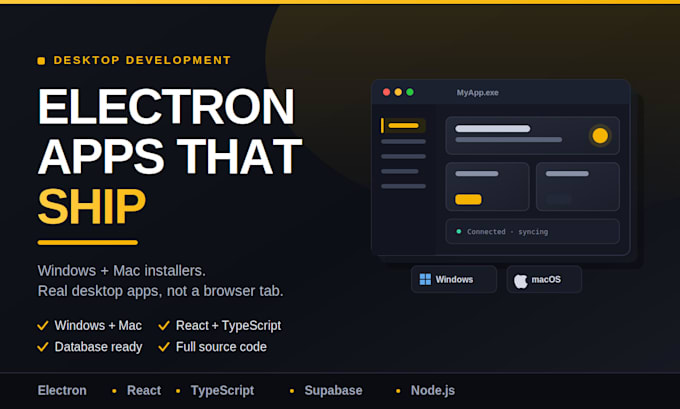Click "Node.js" in the footer bar

[433, 391]
